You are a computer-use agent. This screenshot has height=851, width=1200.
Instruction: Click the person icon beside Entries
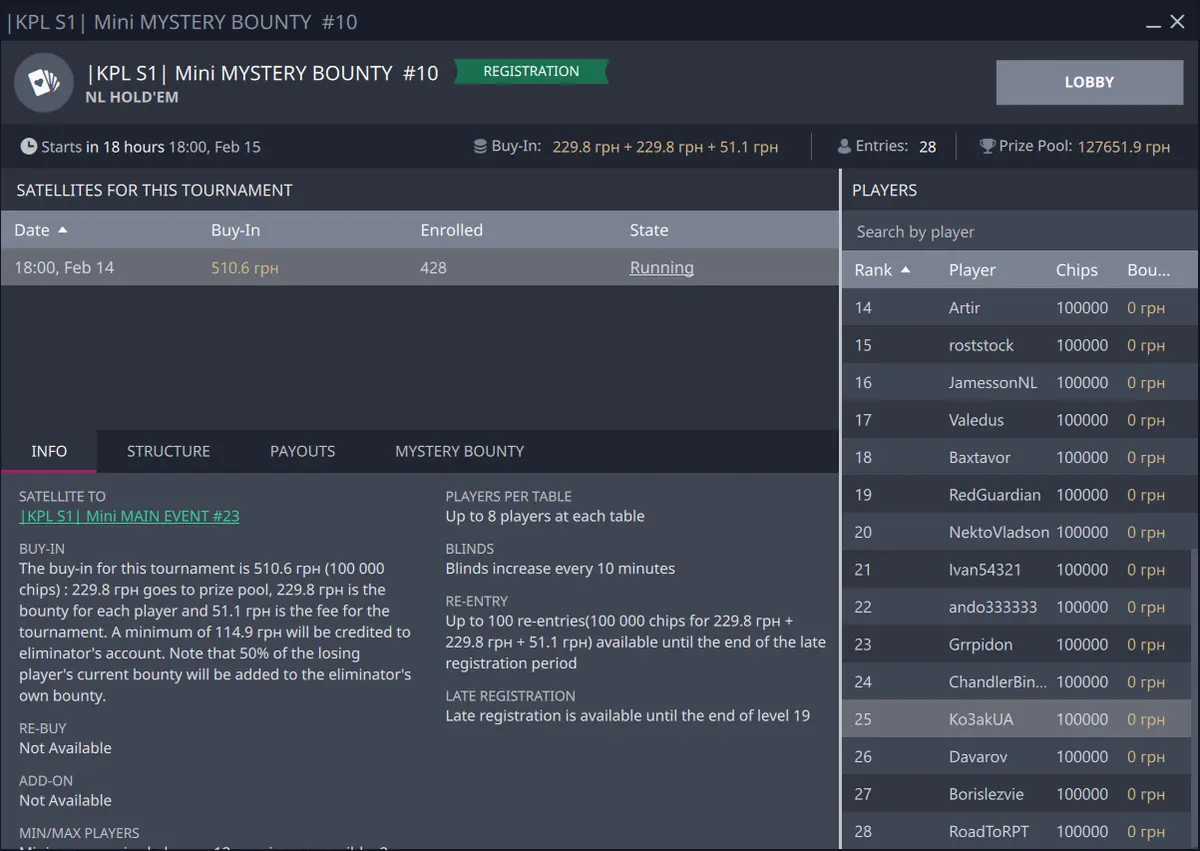[x=844, y=147]
